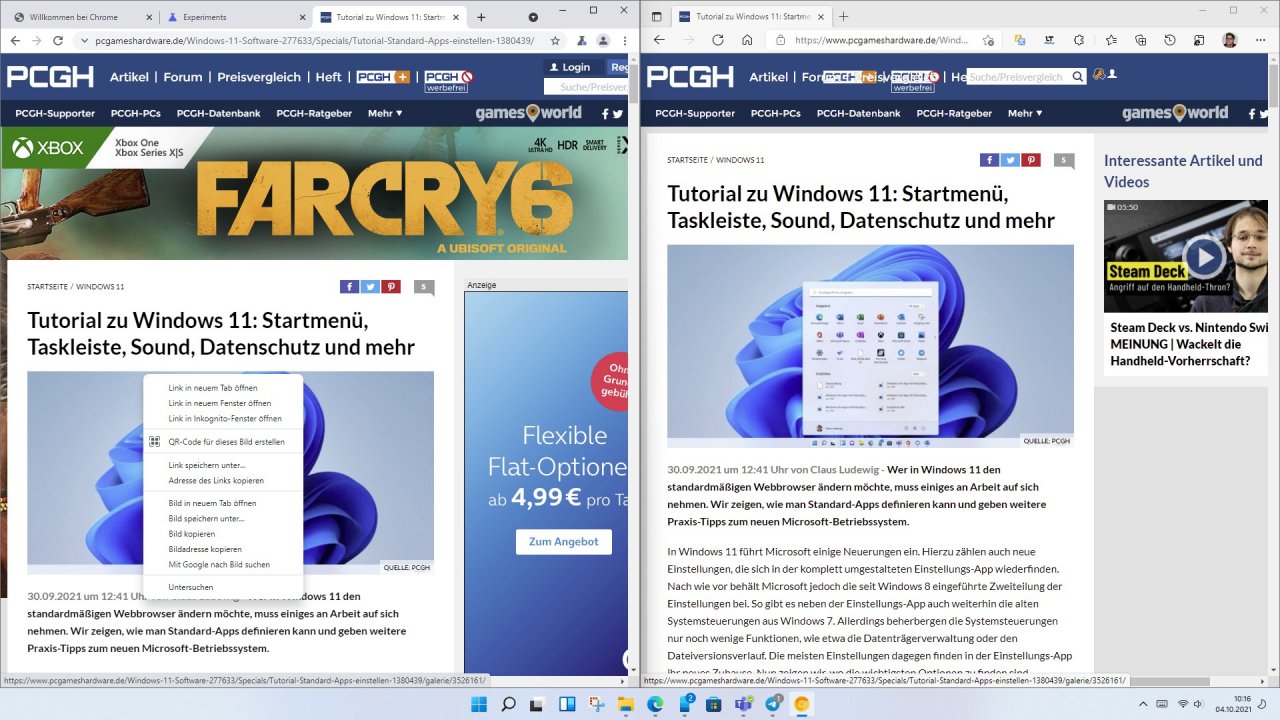Click the Zum Angebot ad button
The image size is (1280, 720).
[x=563, y=541]
